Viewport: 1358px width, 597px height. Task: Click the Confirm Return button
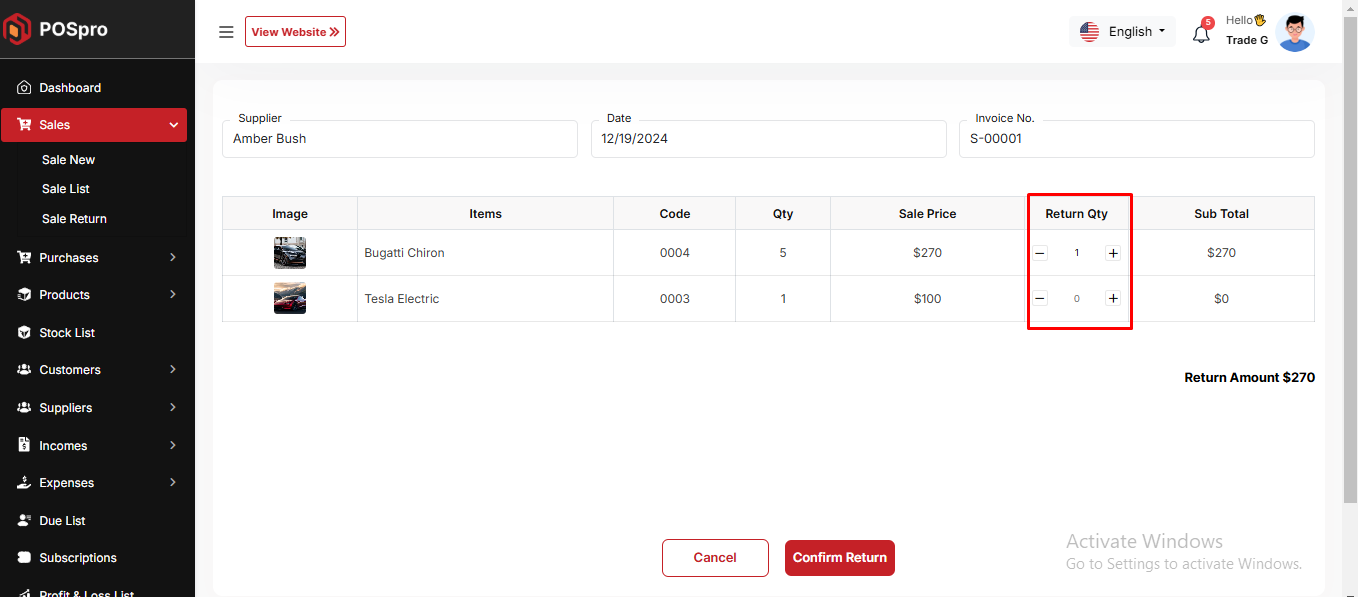coord(839,558)
